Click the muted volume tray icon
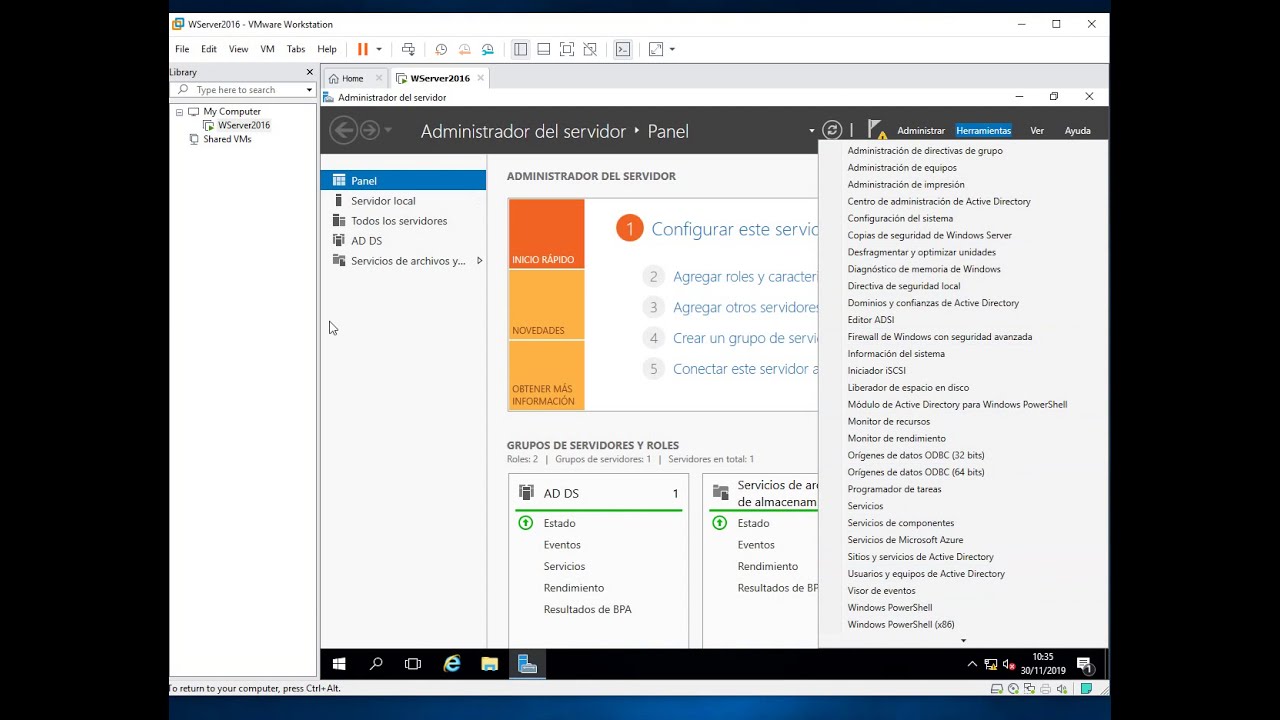This screenshot has height=720, width=1280. pyautogui.click(x=1009, y=665)
